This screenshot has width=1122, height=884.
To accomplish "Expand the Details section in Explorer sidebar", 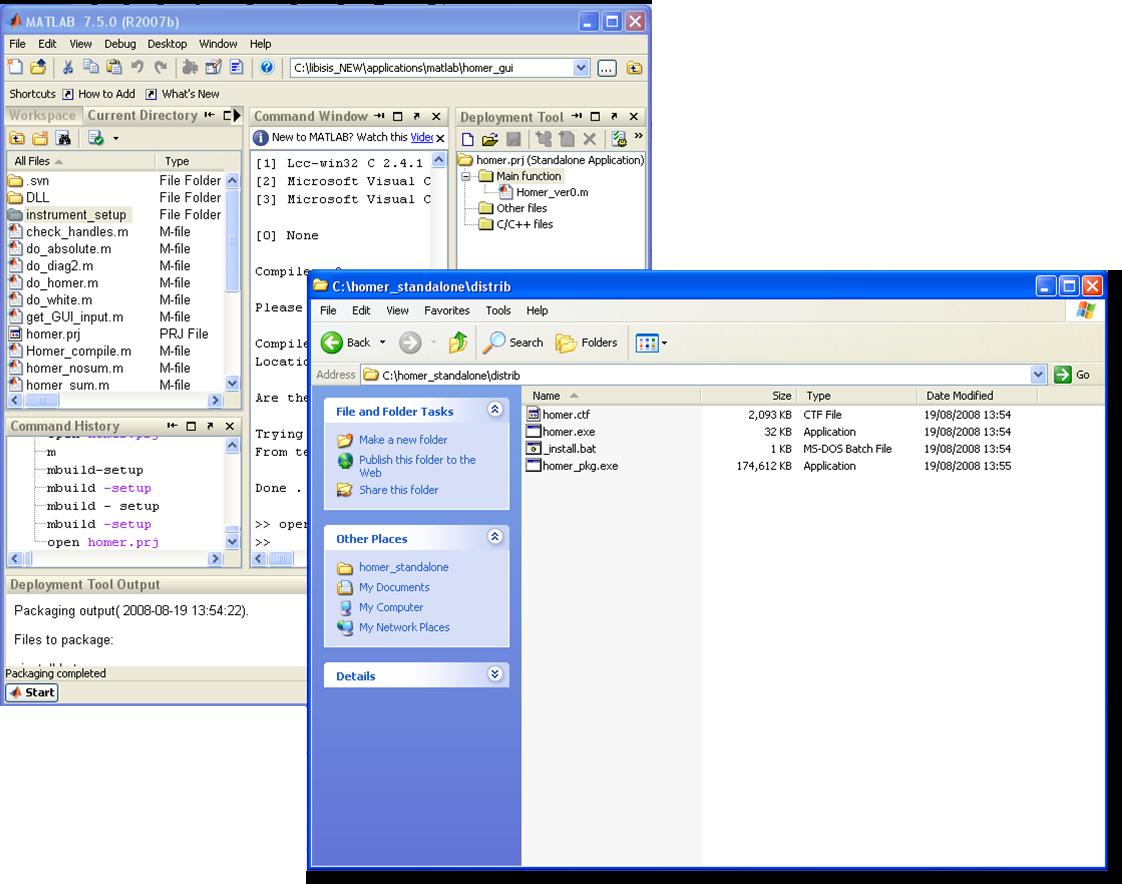I will point(494,675).
